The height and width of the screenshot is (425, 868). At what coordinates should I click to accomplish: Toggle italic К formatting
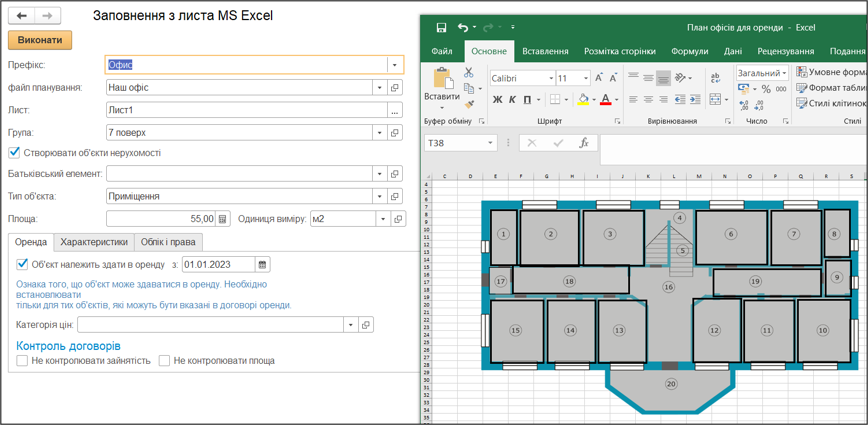[x=512, y=100]
